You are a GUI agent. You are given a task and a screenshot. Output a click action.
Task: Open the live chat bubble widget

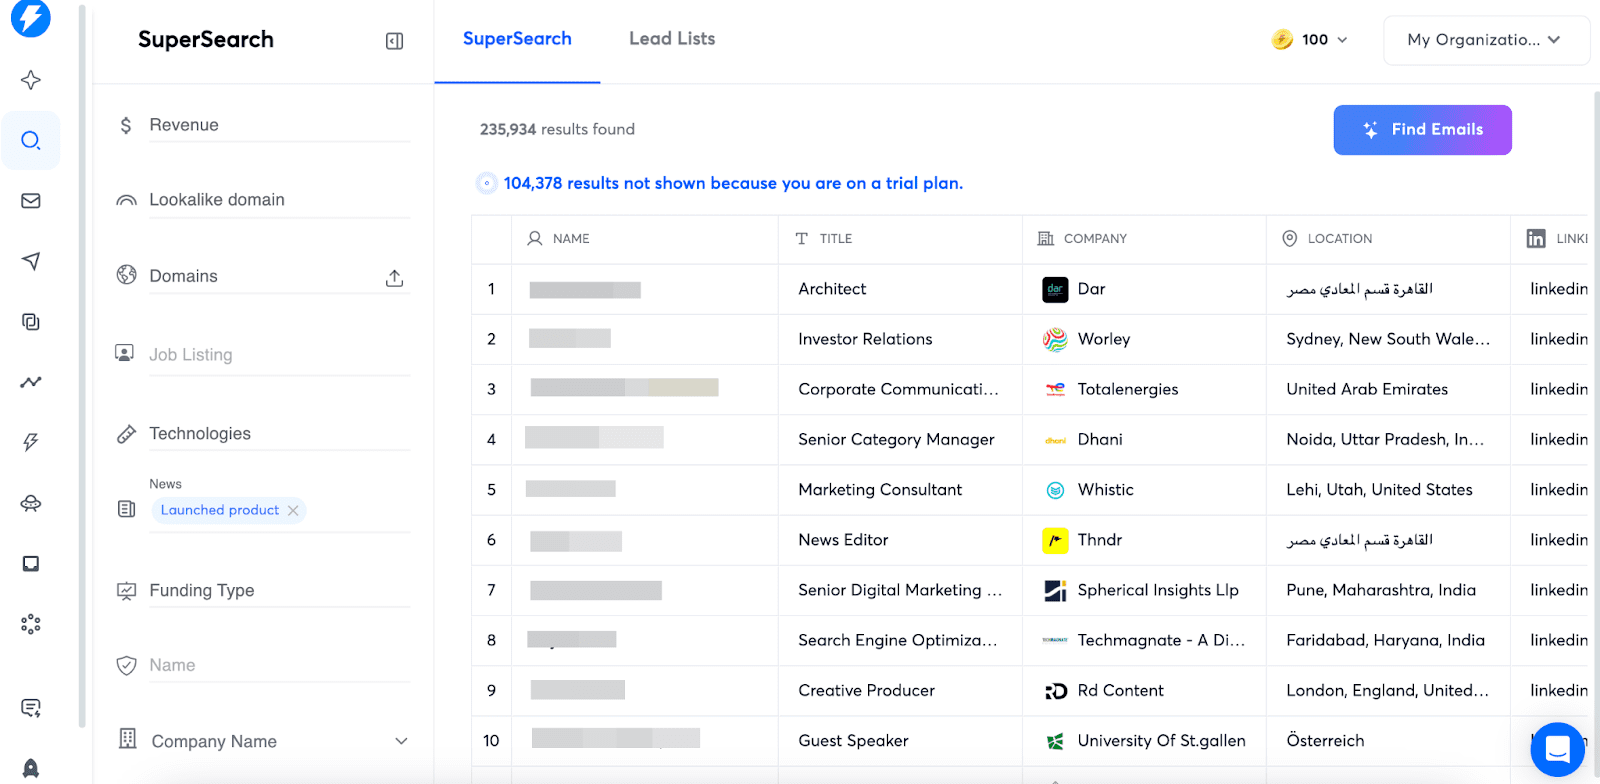[x=1557, y=749]
